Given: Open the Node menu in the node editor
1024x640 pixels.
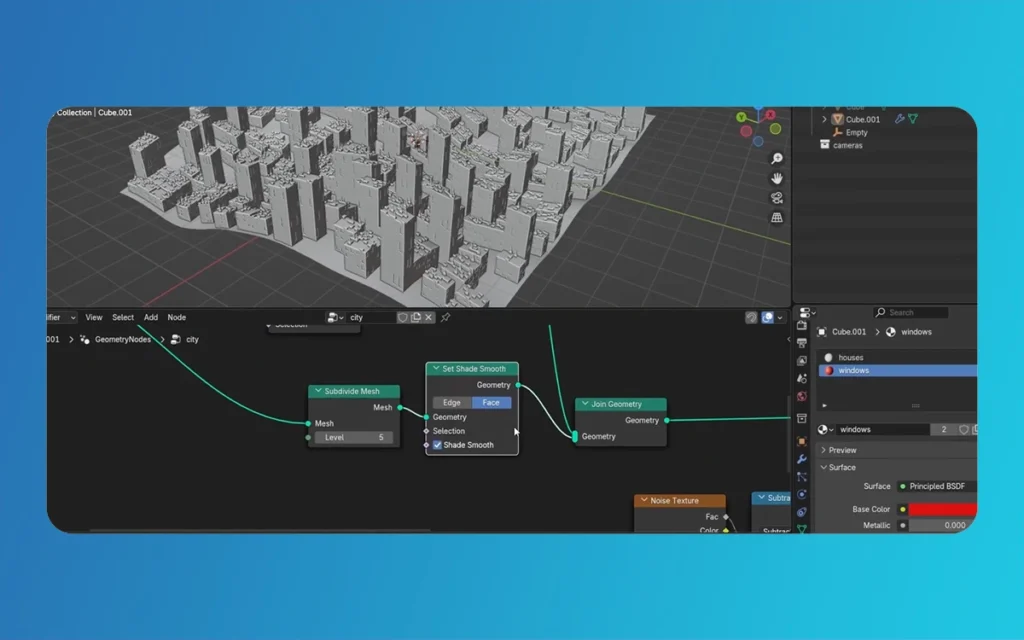Looking at the screenshot, I should pos(177,317).
